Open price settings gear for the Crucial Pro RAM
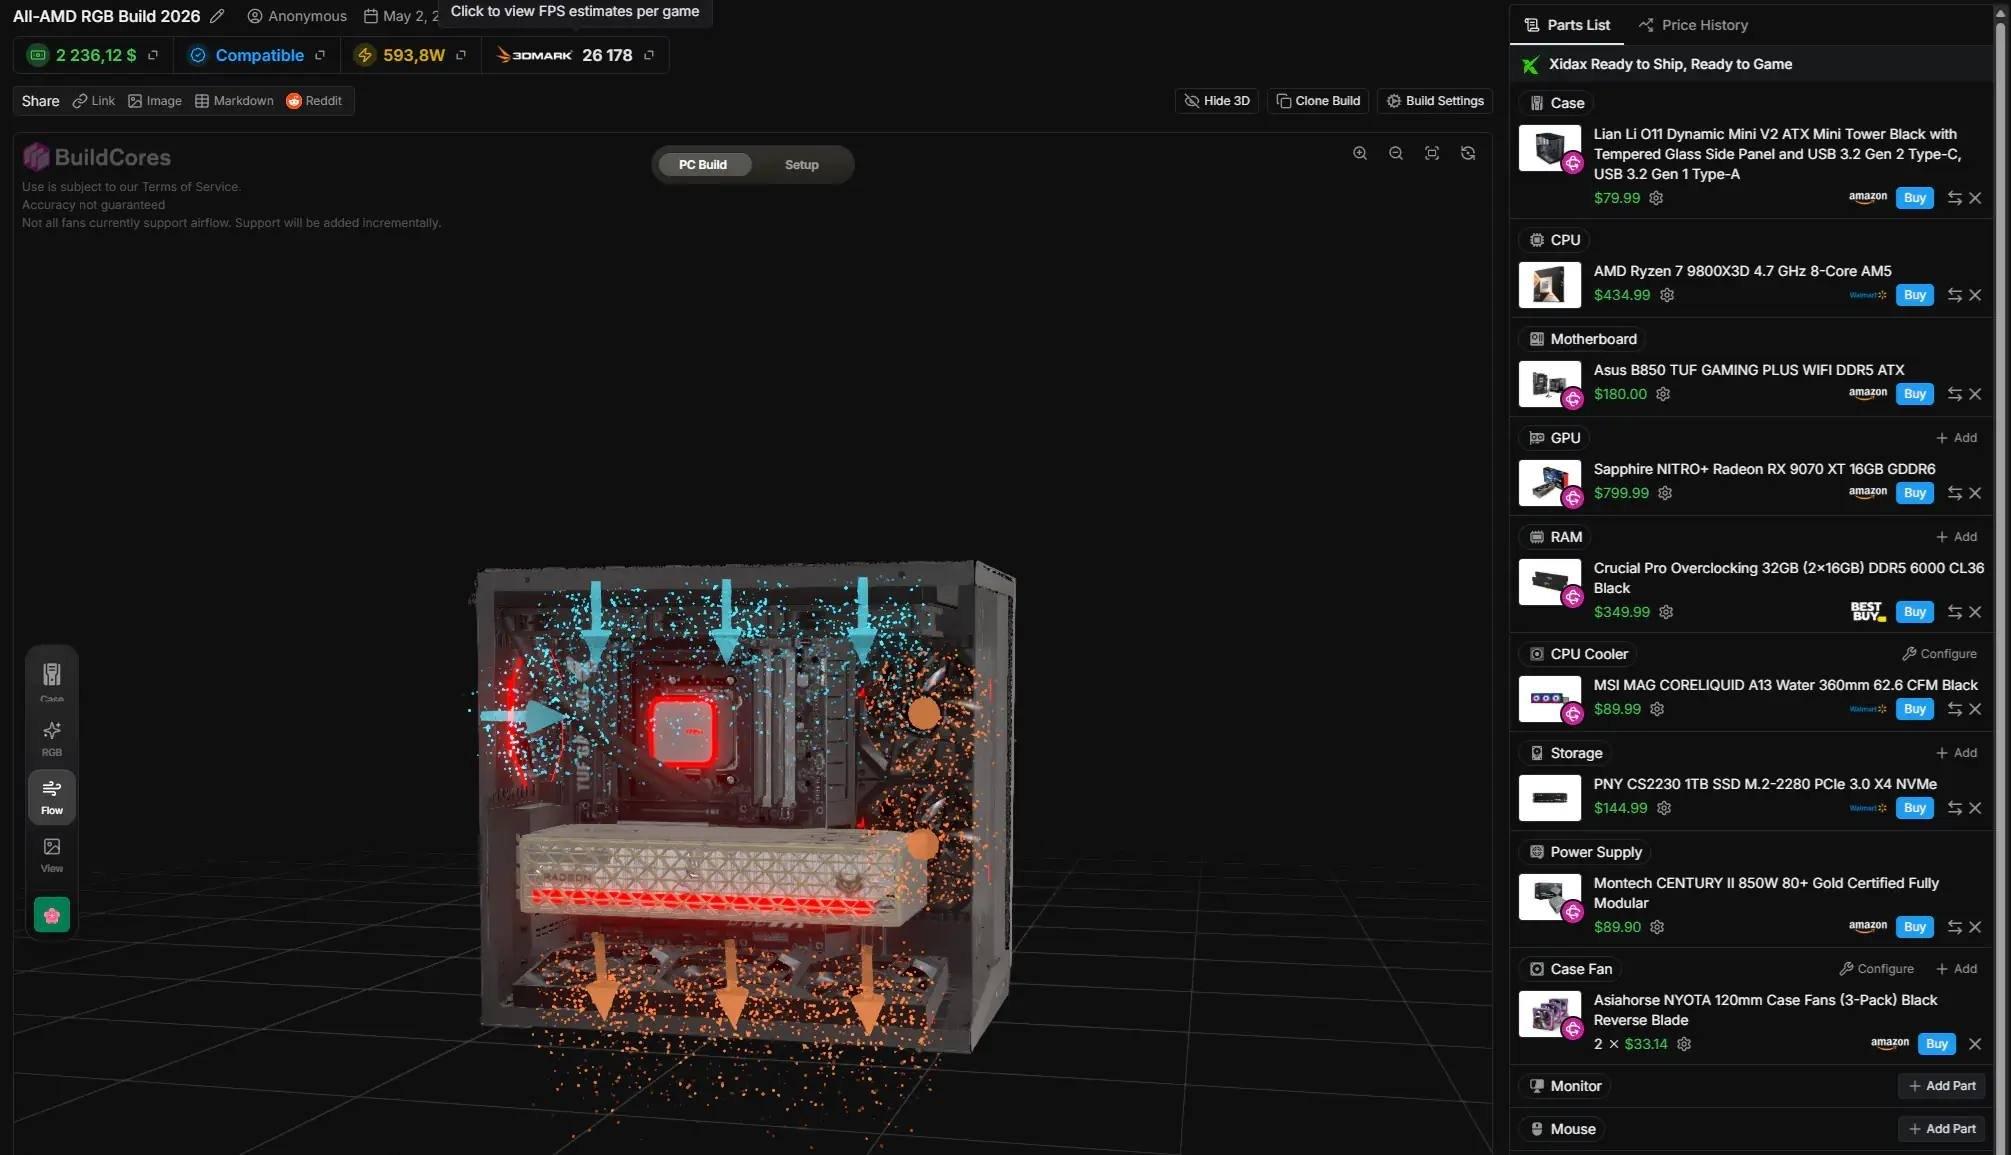 click(1666, 612)
